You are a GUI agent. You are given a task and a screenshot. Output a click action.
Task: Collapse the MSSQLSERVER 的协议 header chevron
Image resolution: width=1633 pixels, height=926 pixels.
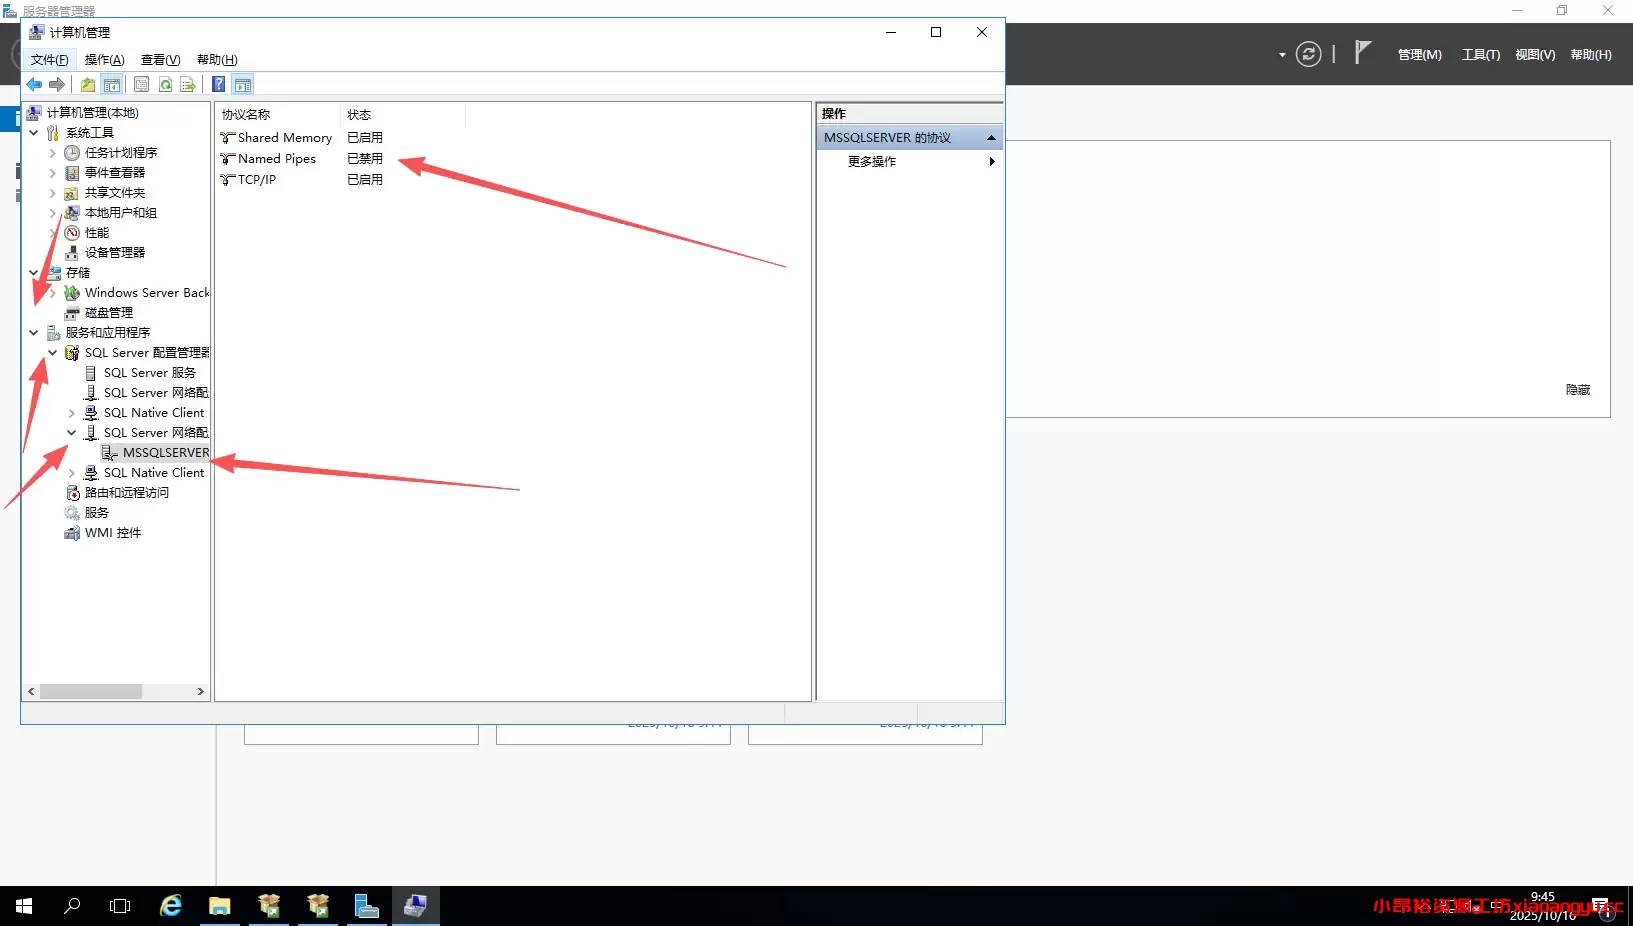[991, 137]
